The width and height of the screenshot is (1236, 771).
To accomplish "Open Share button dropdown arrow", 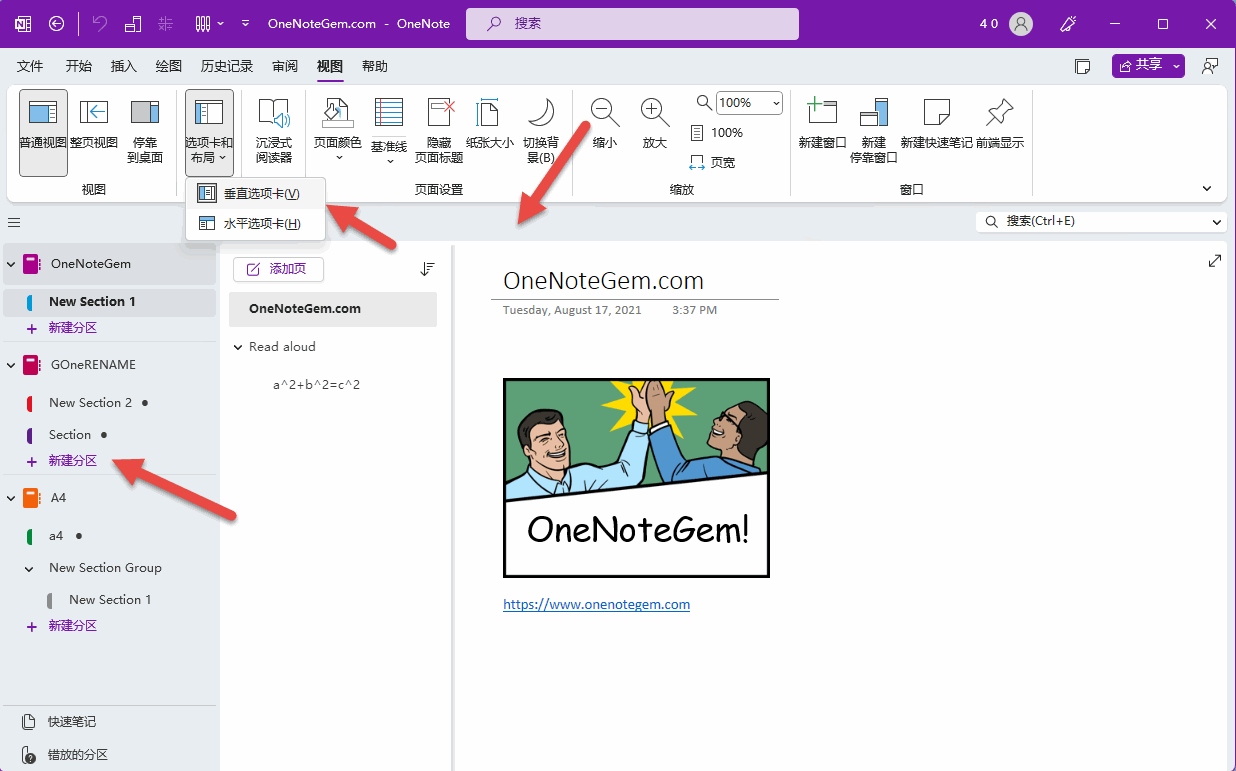I will coord(1177,65).
